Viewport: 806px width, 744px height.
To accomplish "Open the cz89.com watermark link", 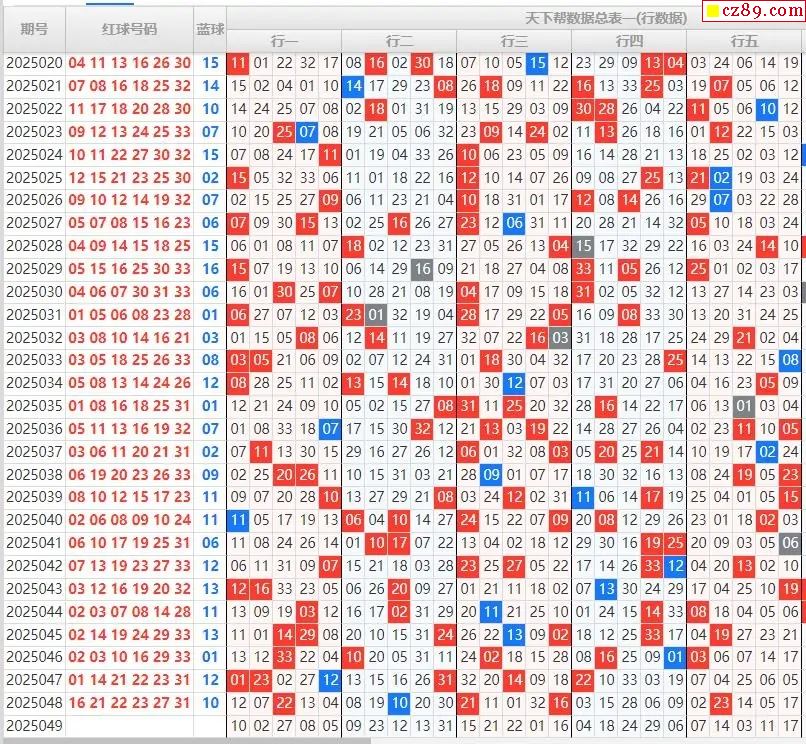I will [x=758, y=12].
